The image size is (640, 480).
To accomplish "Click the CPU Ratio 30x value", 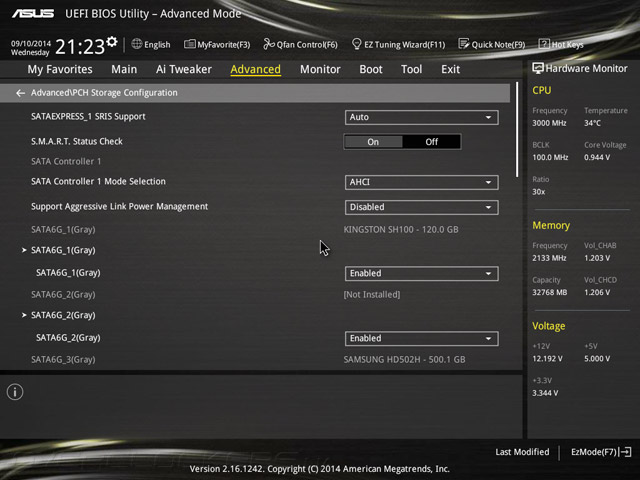I will pos(538,192).
